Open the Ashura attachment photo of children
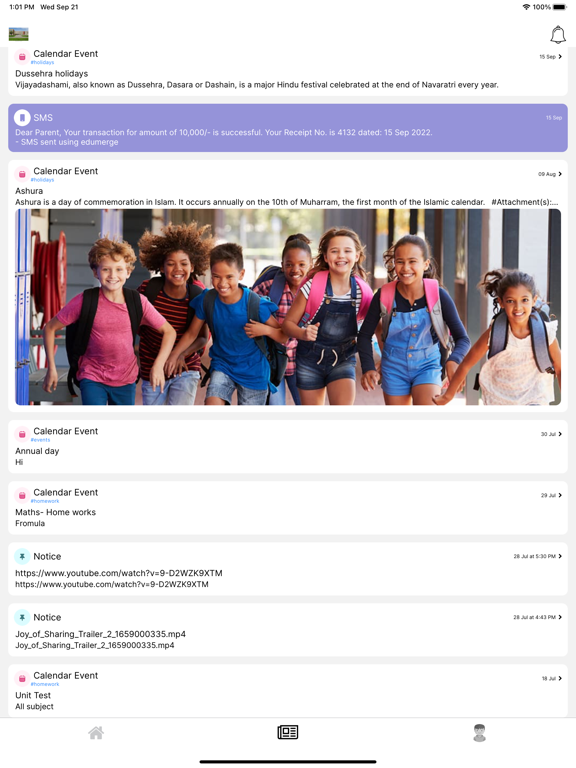Image resolution: width=576 pixels, height=768 pixels. [288, 307]
